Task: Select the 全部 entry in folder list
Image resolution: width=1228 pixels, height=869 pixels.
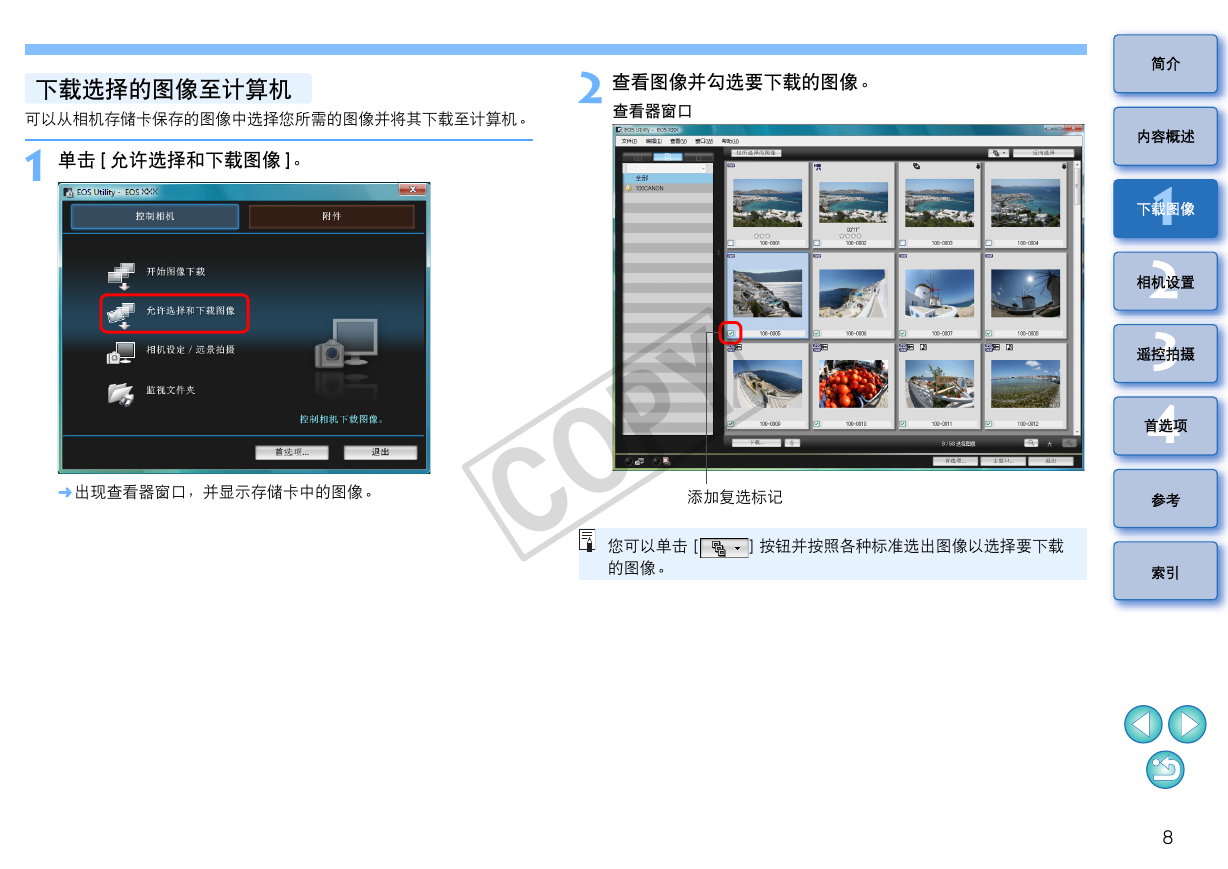Action: coord(668,178)
